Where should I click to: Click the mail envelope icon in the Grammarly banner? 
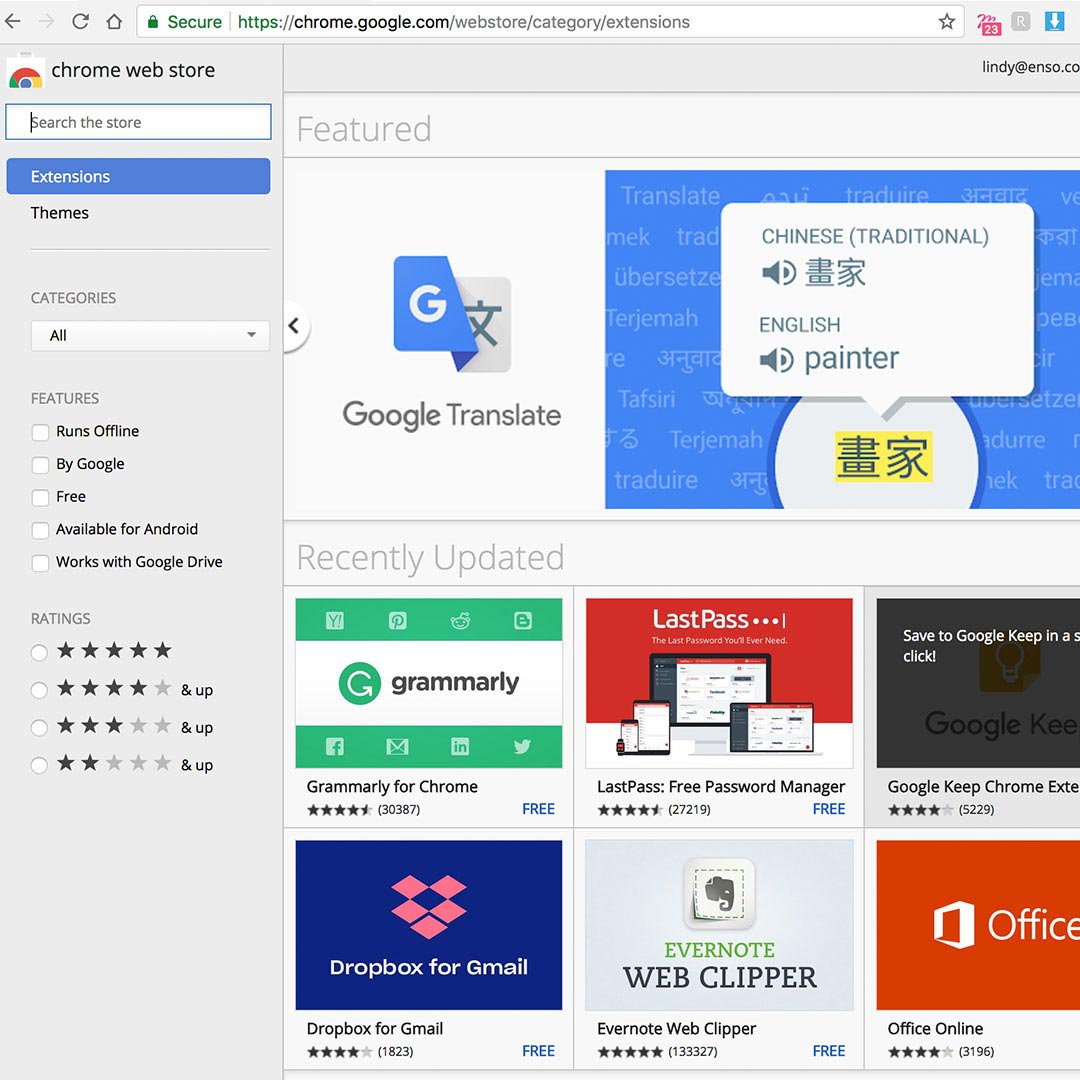(x=397, y=746)
